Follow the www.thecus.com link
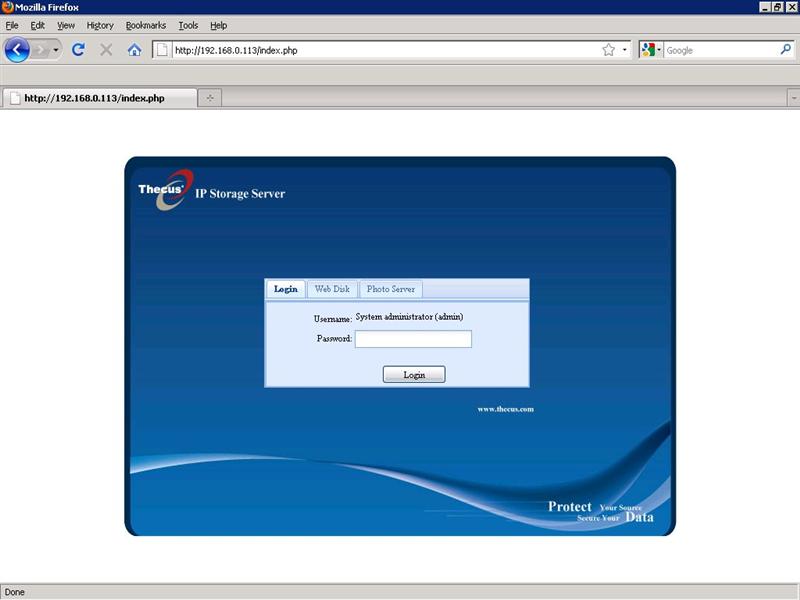The image size is (800, 600). point(505,409)
